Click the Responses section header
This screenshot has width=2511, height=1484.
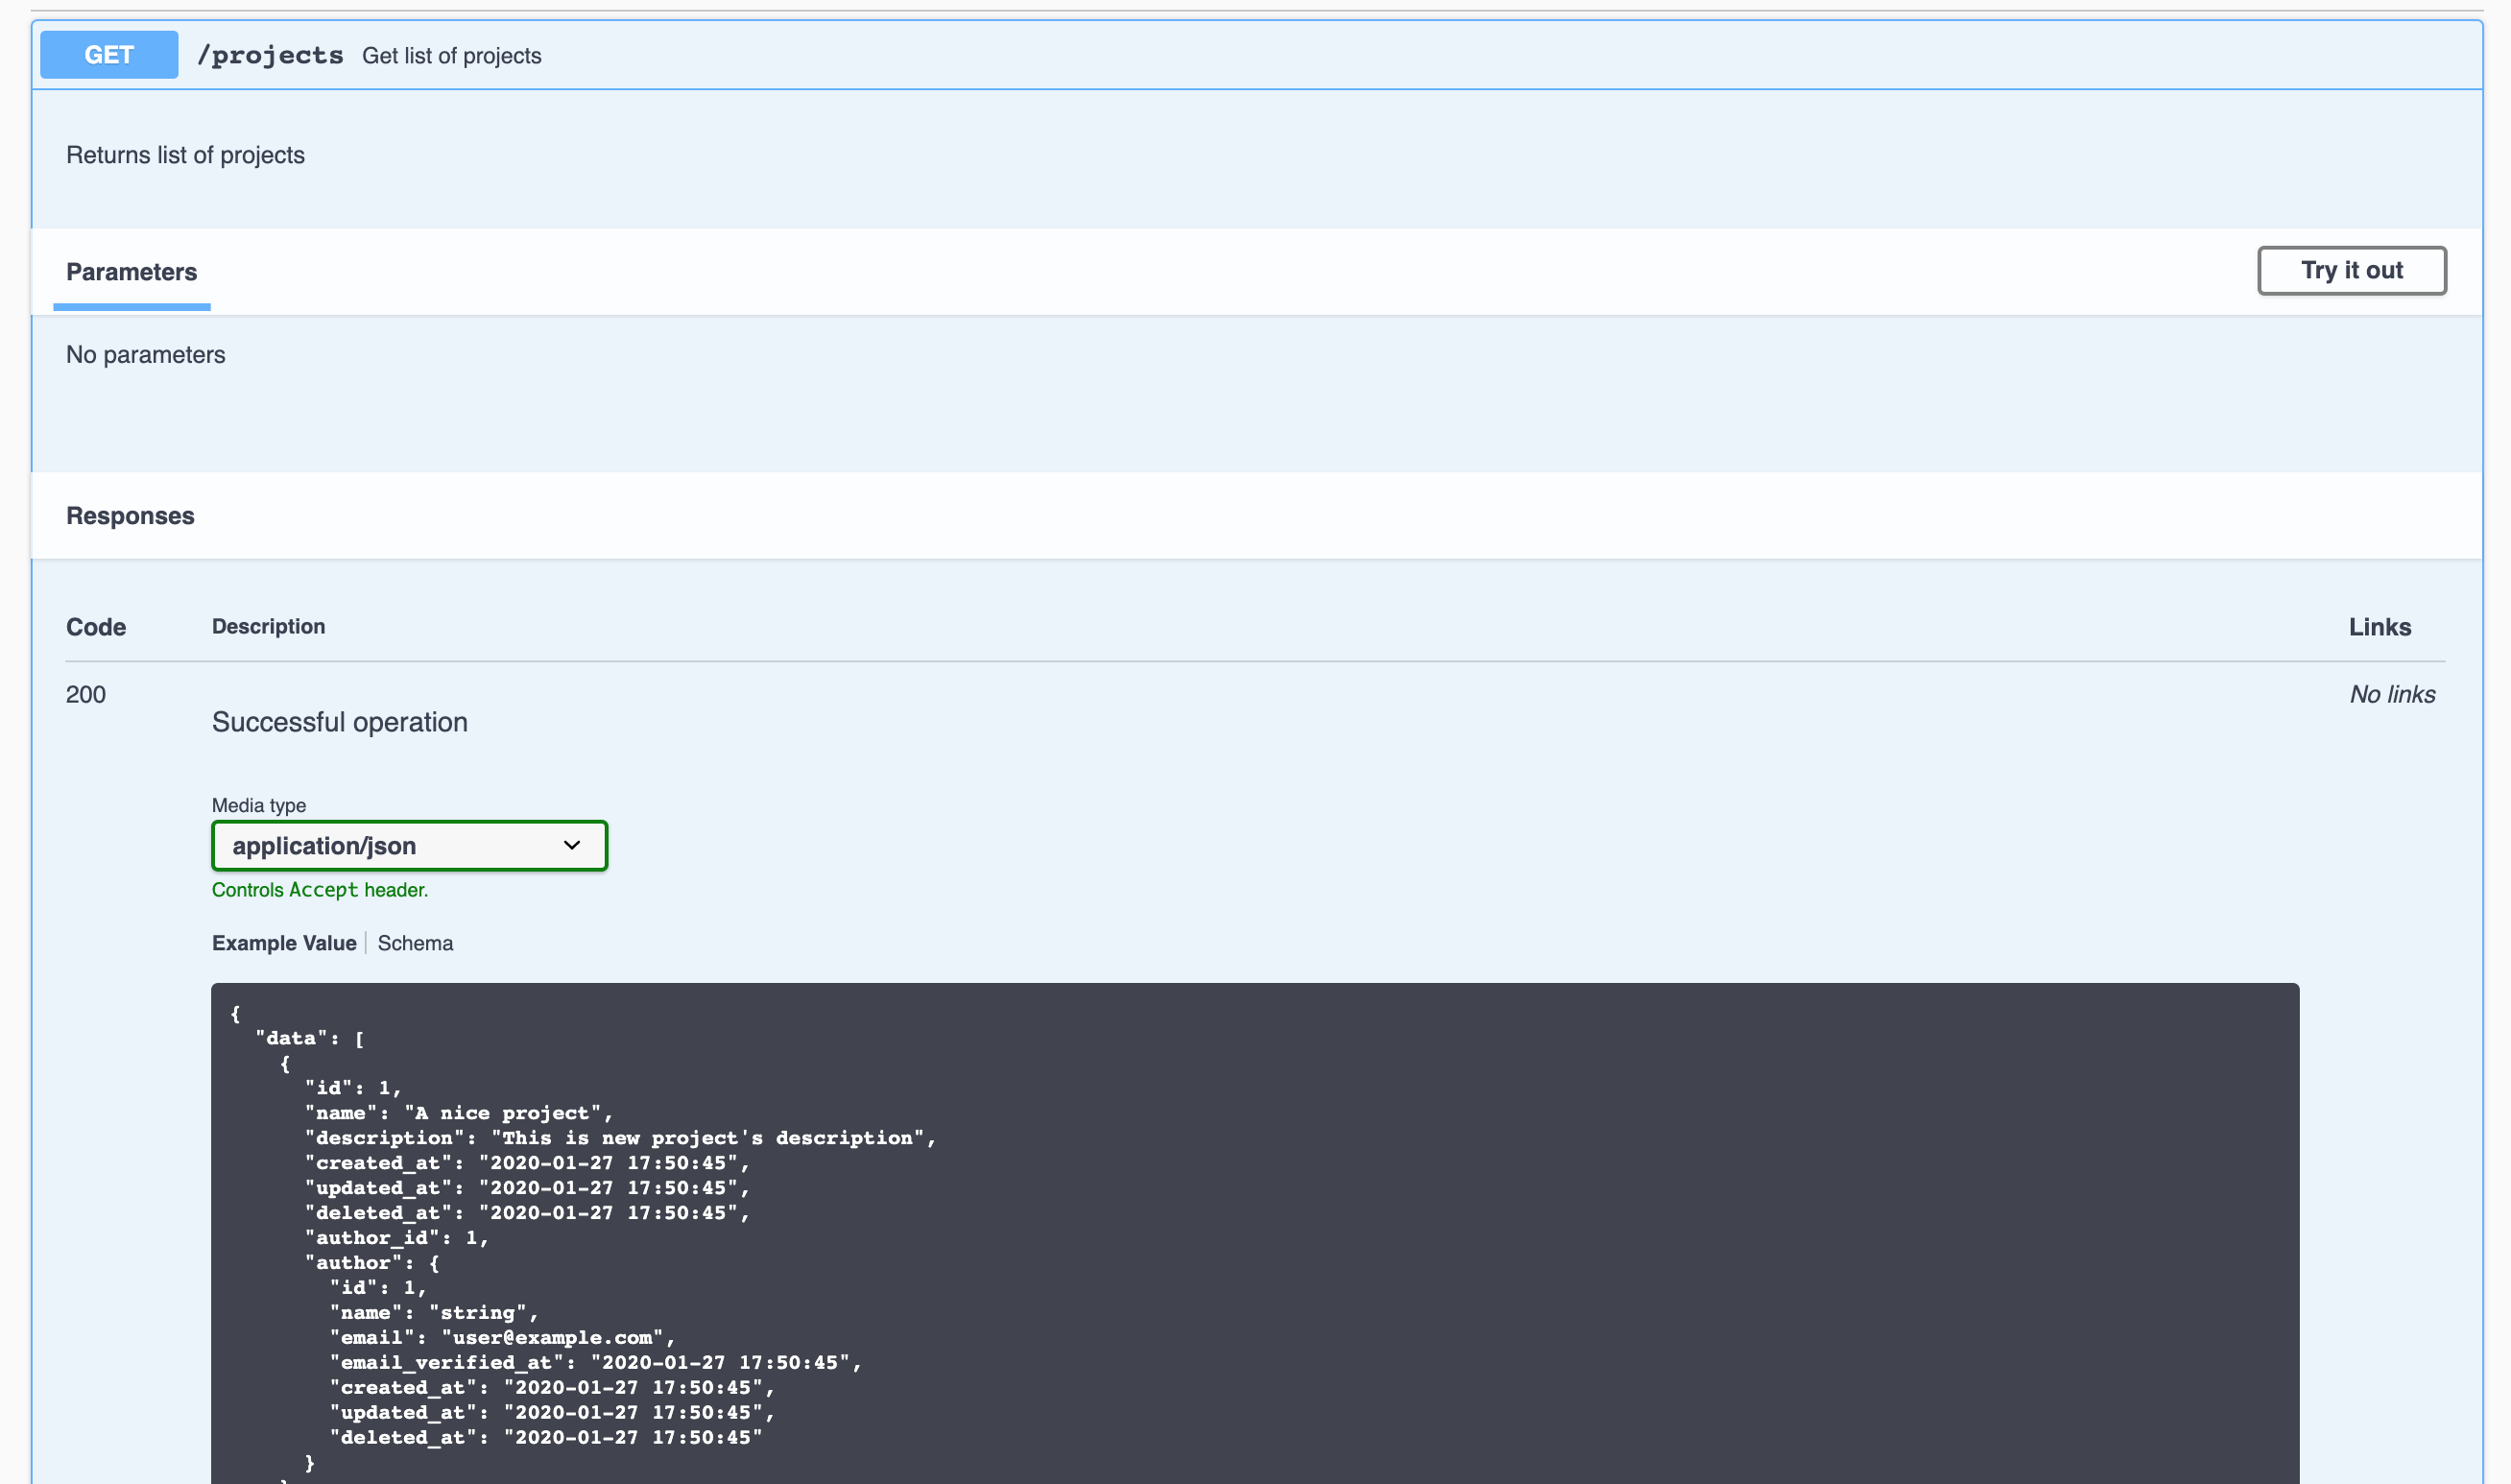click(x=130, y=516)
